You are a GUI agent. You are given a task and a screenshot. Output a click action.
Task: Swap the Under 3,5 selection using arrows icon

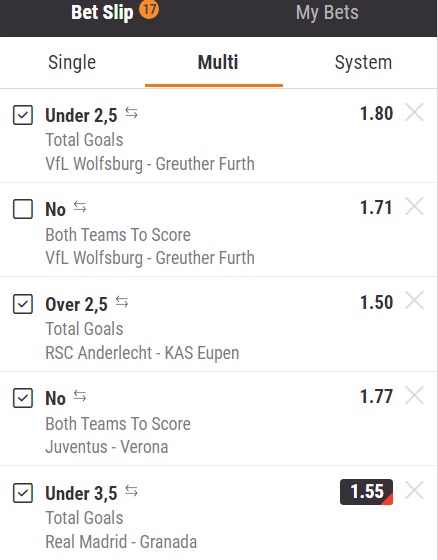[x=131, y=491]
